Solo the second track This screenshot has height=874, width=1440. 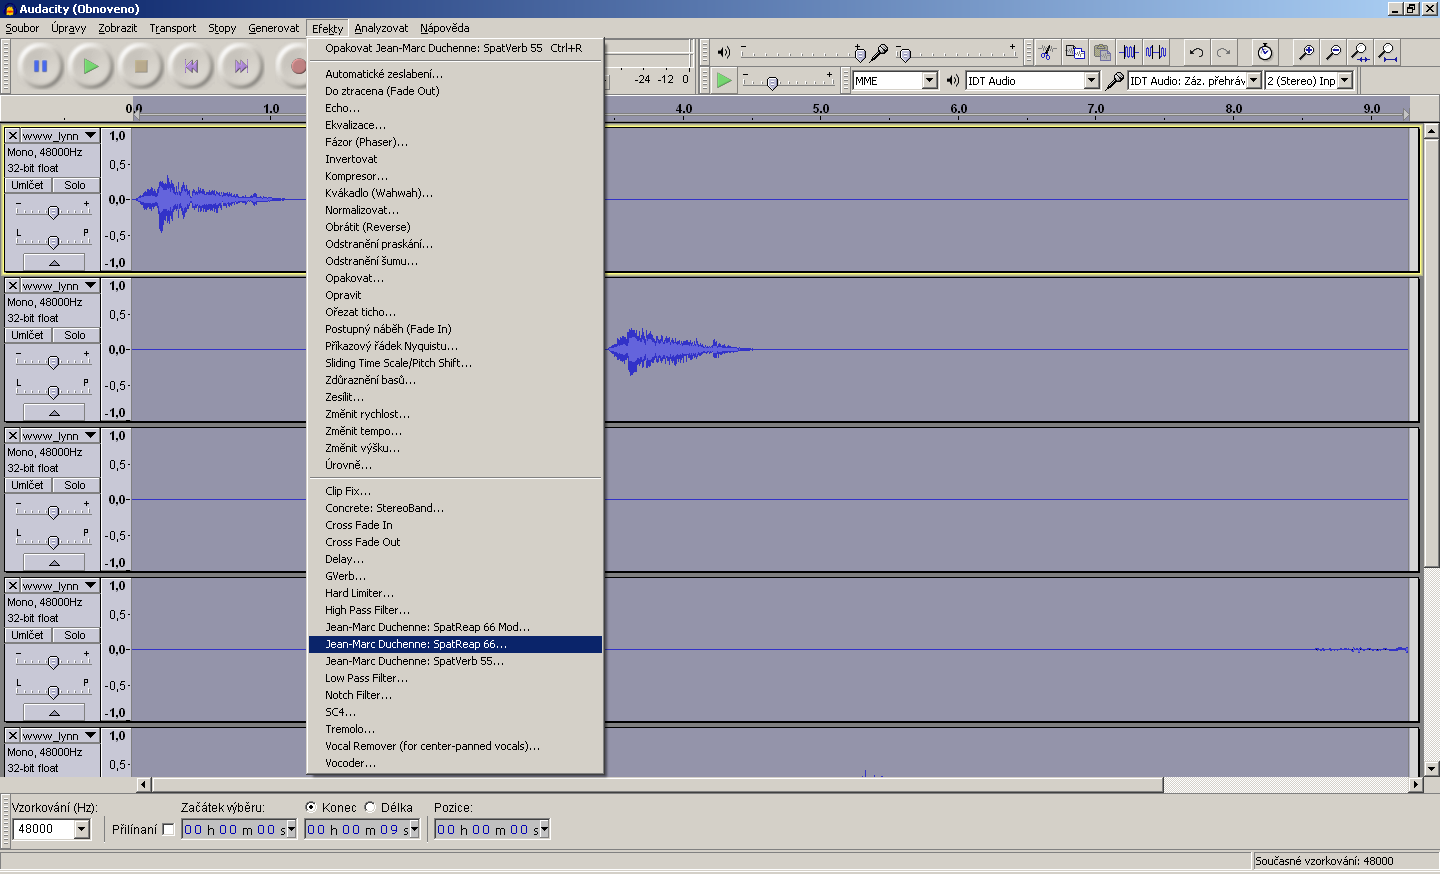(75, 335)
